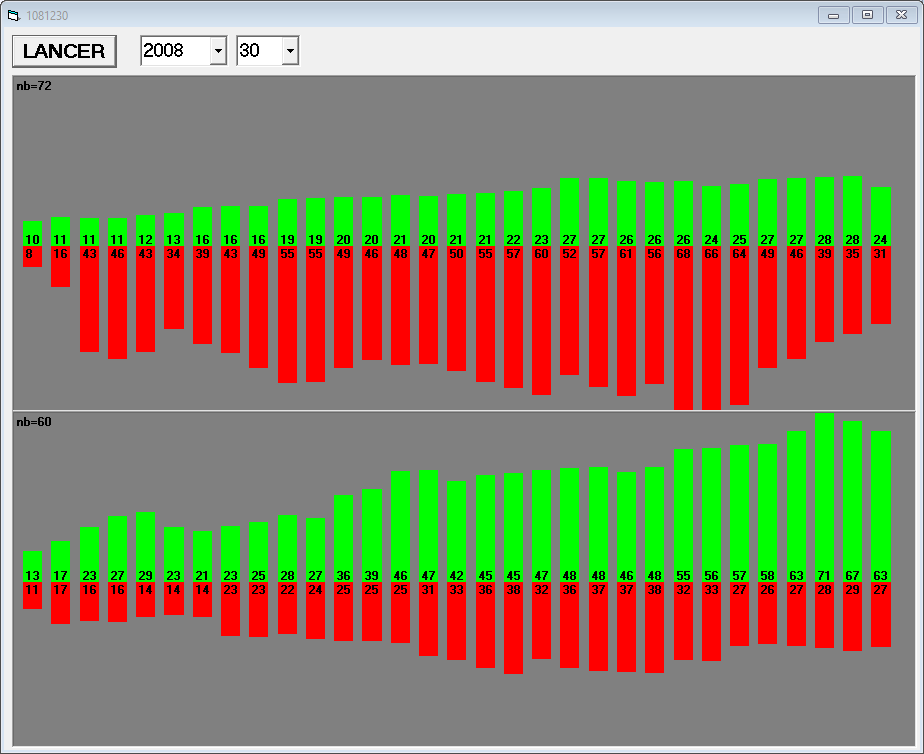
Task: Maximize the 1081230 window
Action: 867,15
